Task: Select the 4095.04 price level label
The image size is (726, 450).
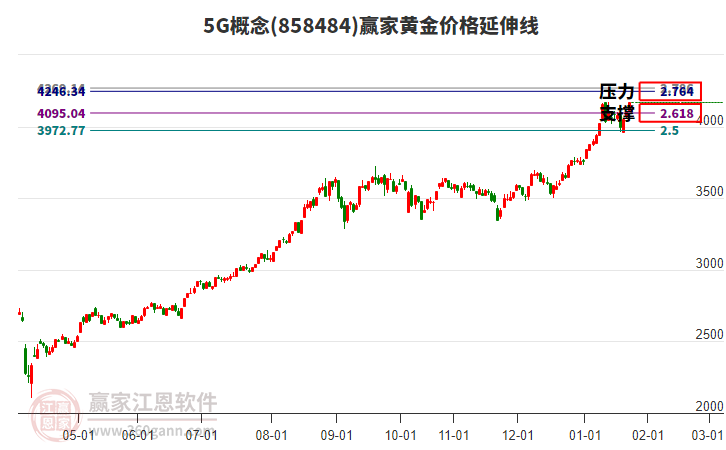Action: point(61,113)
